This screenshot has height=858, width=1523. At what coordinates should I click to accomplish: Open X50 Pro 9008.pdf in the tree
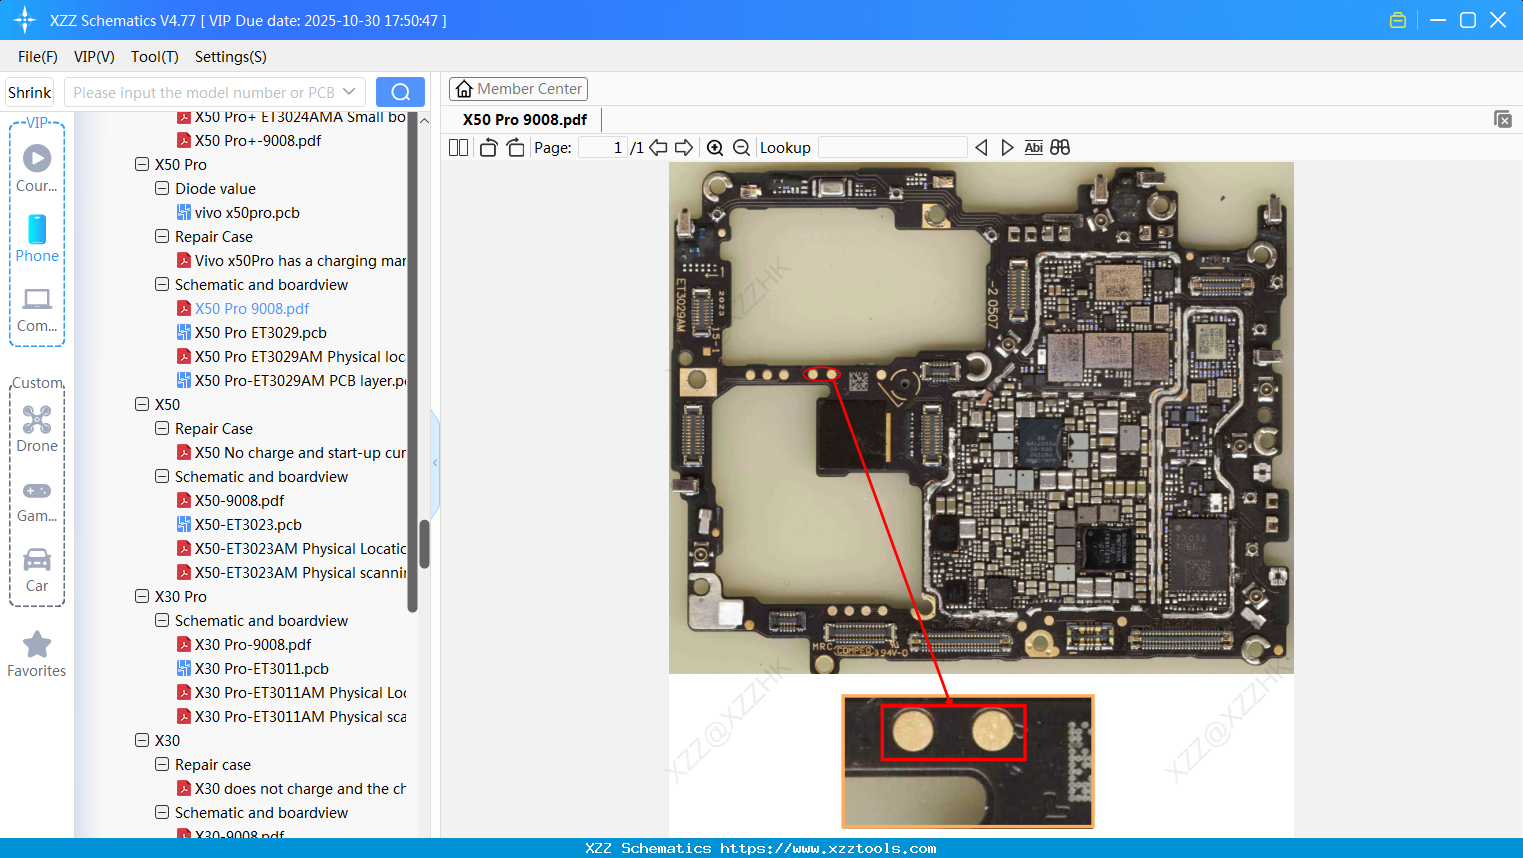pyautogui.click(x=252, y=308)
